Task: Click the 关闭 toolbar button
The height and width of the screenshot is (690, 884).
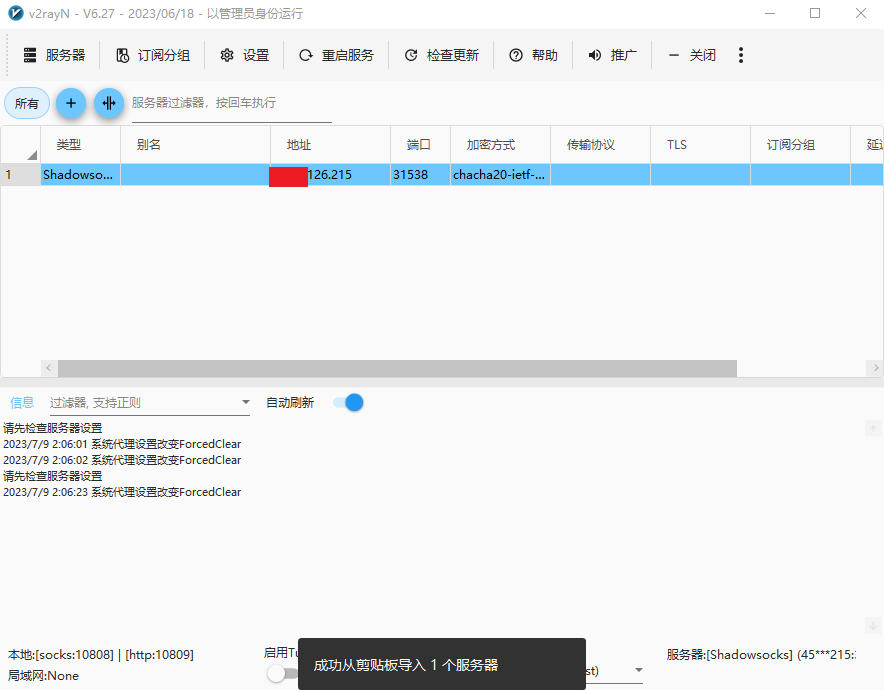Action: point(691,55)
